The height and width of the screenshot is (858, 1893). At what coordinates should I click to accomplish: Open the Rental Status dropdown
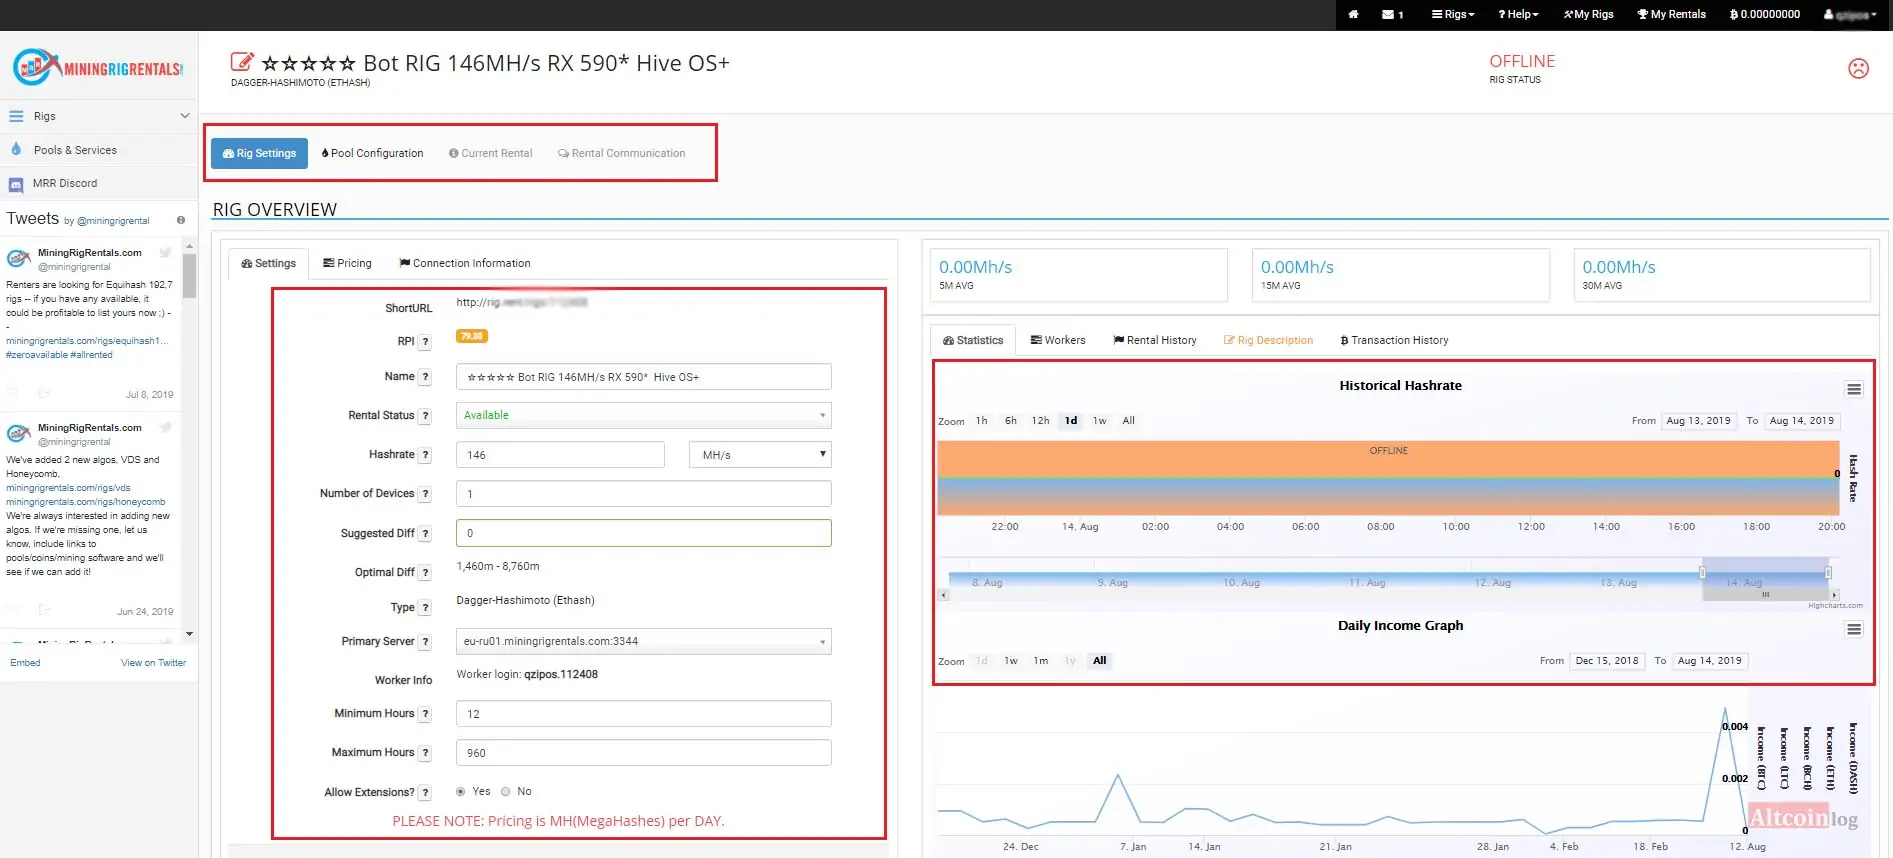(644, 415)
